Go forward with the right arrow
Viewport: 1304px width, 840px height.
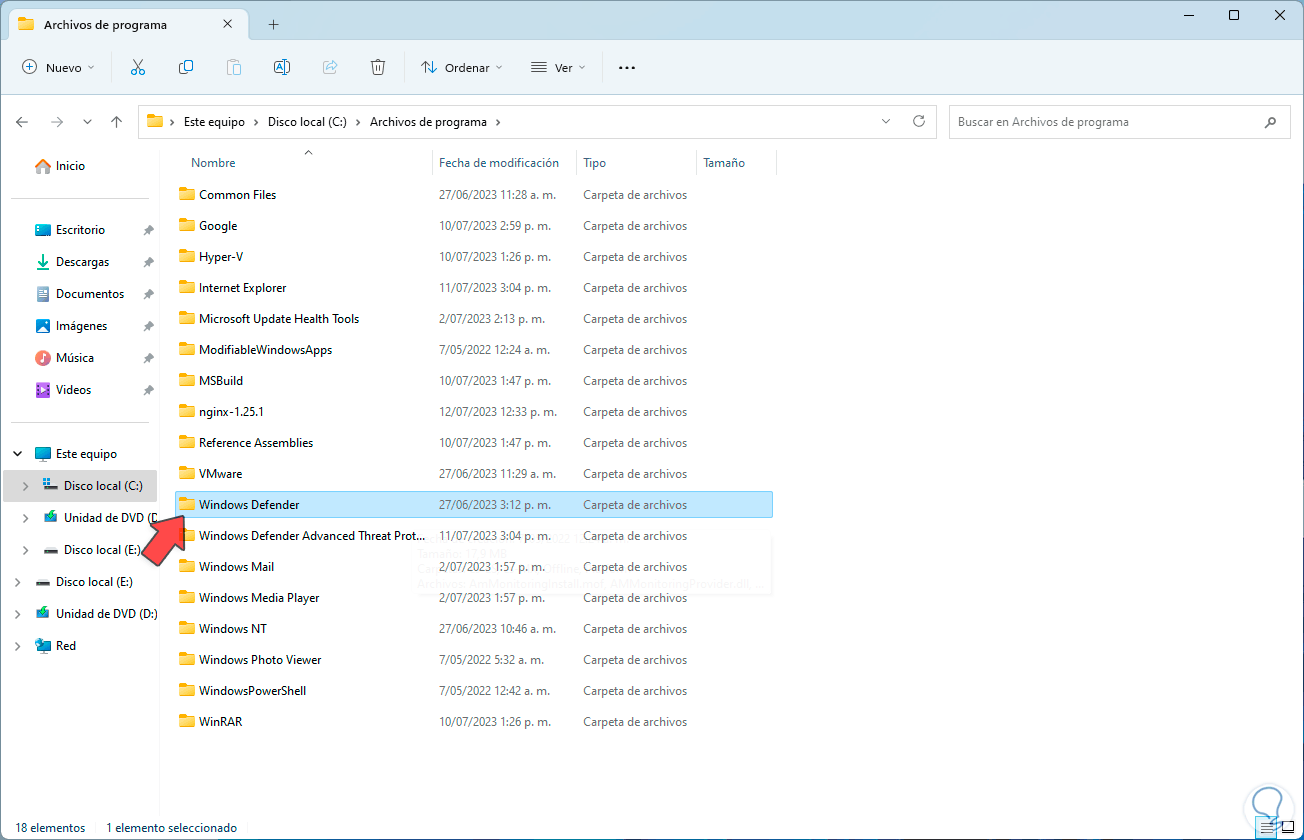pyautogui.click(x=56, y=122)
